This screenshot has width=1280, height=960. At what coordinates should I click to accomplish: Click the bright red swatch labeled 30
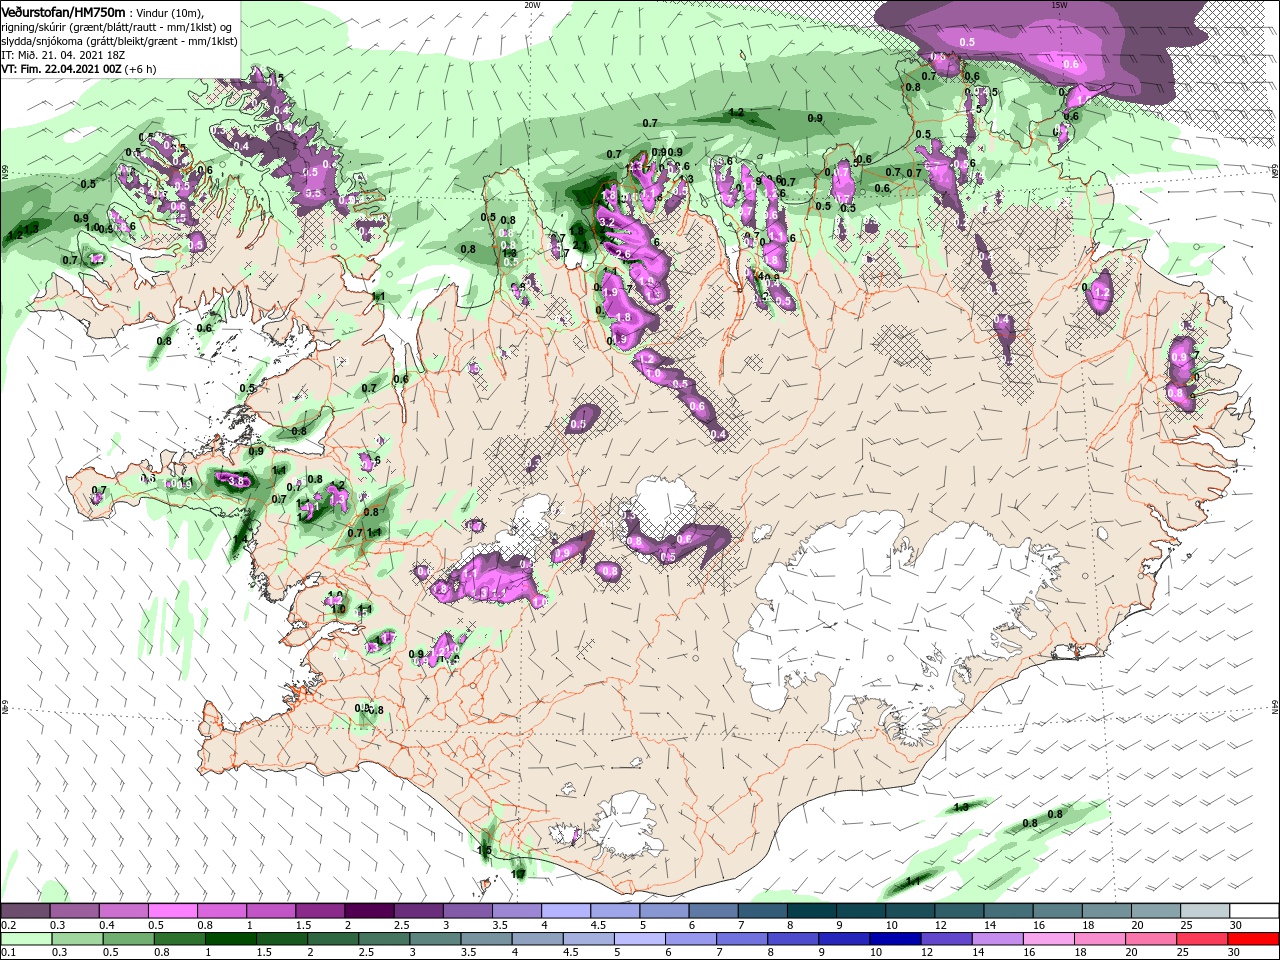click(1253, 939)
